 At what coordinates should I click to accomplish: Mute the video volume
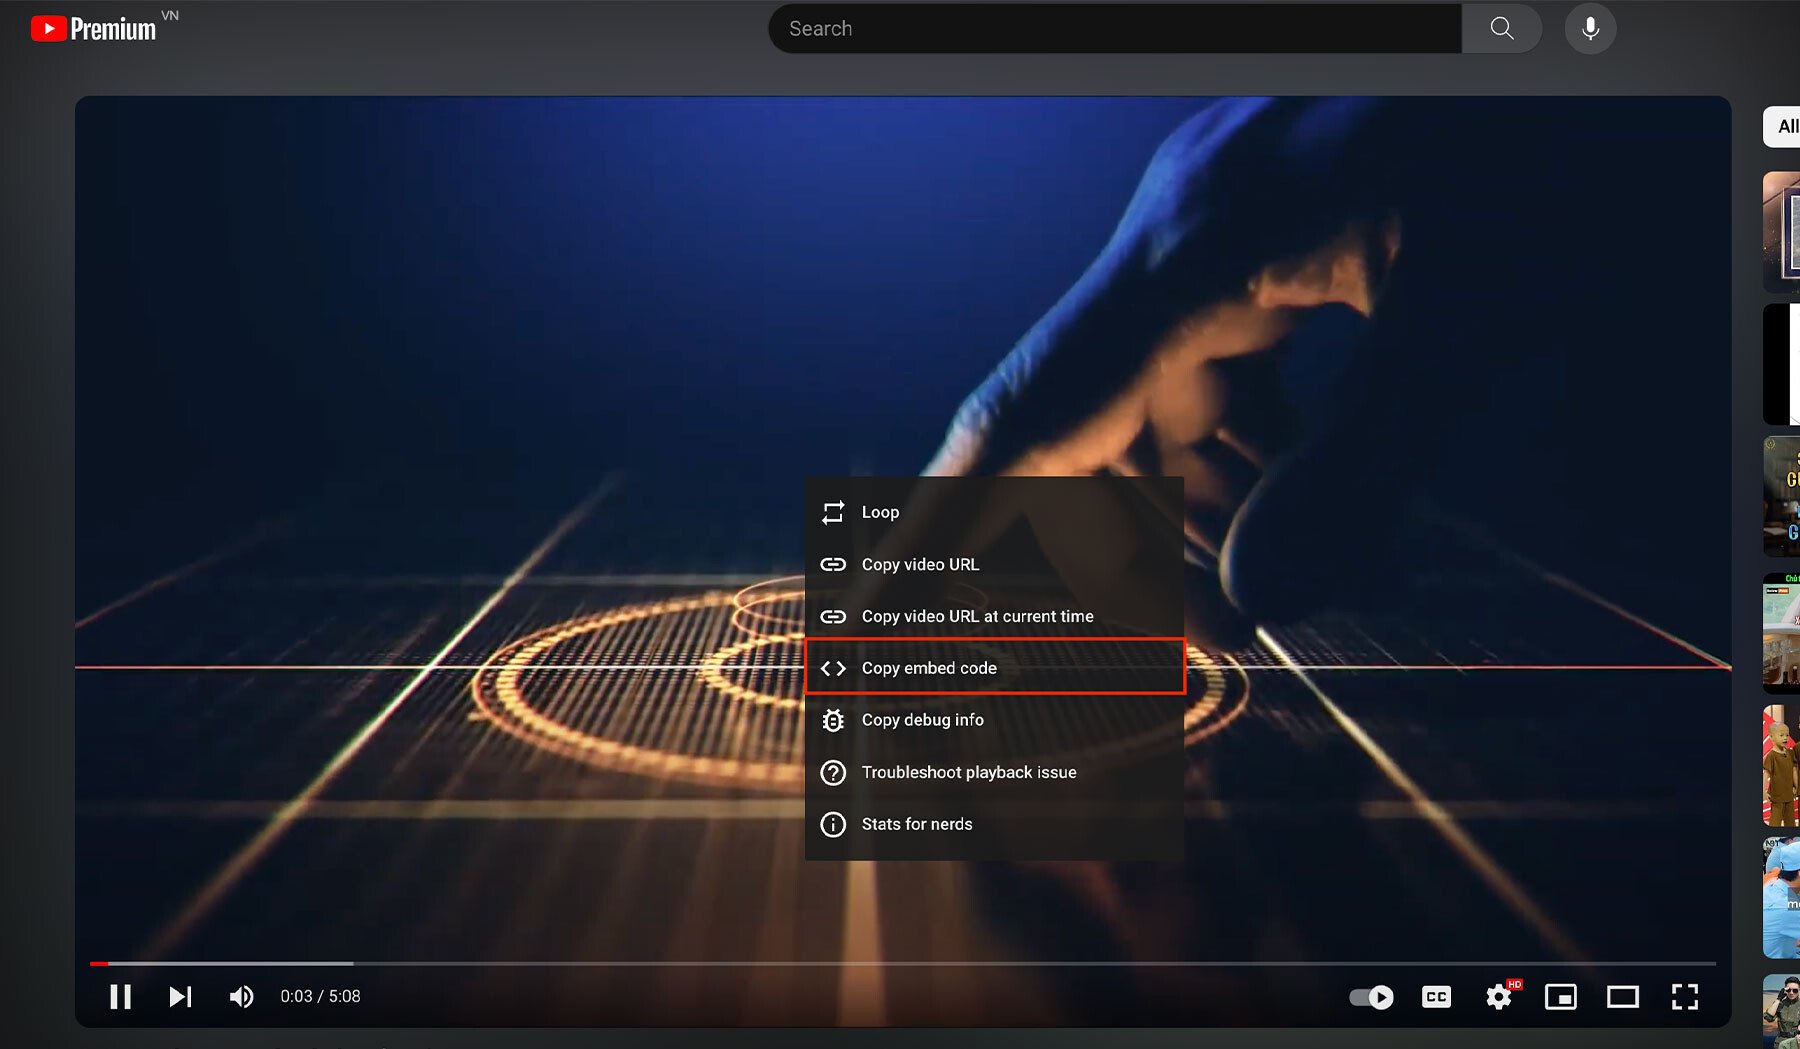tap(241, 996)
